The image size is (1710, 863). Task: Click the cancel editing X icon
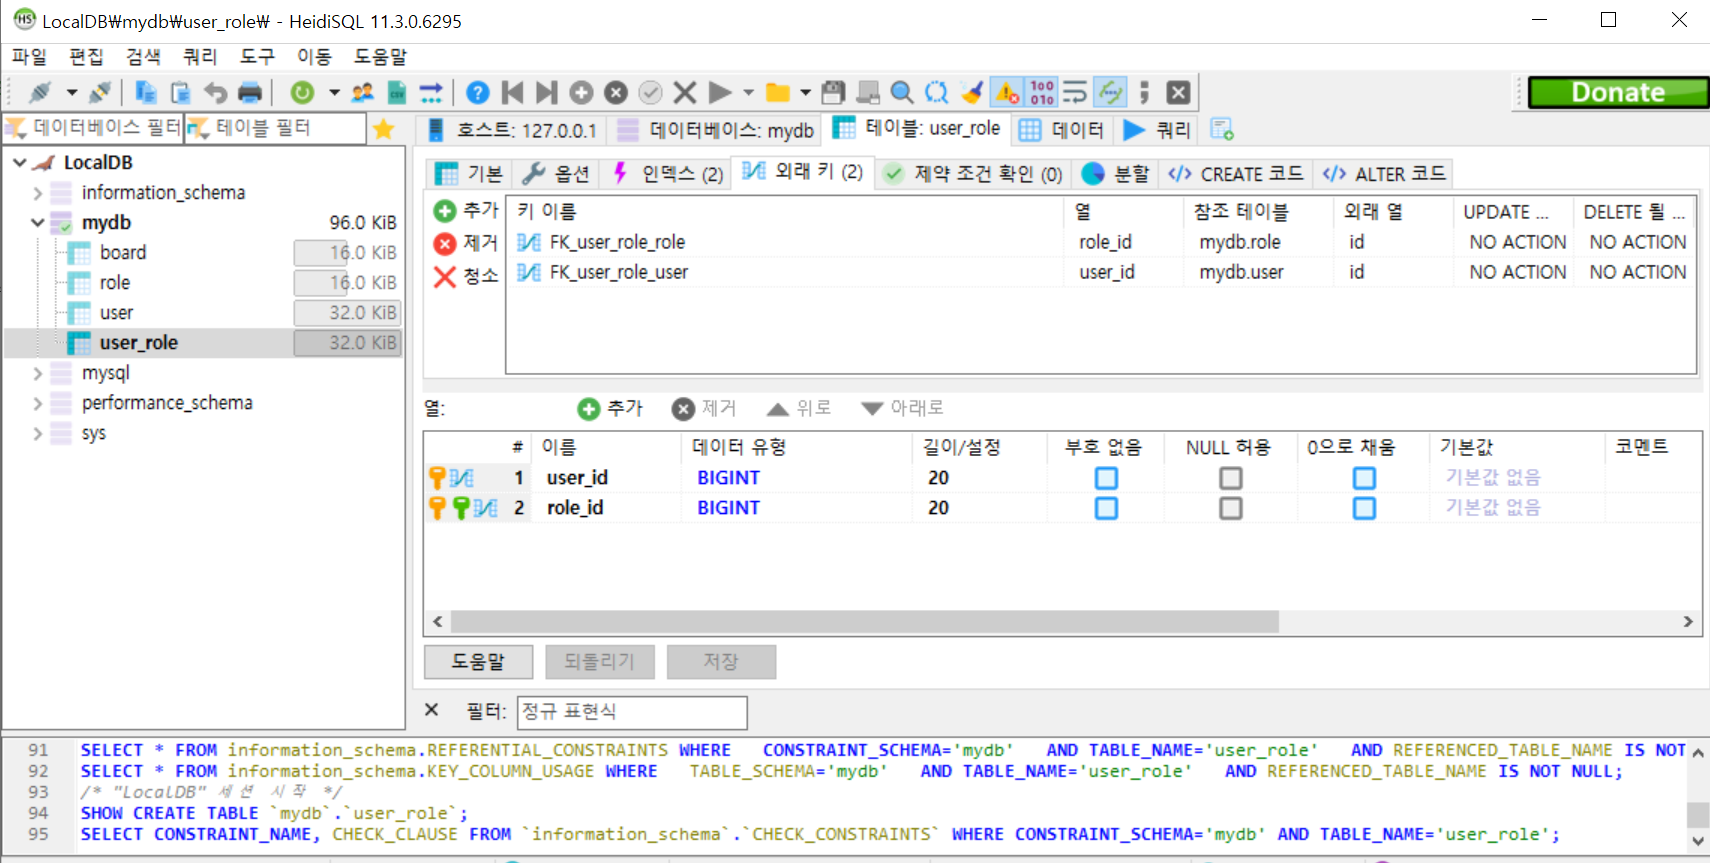pyautogui.click(x=685, y=93)
